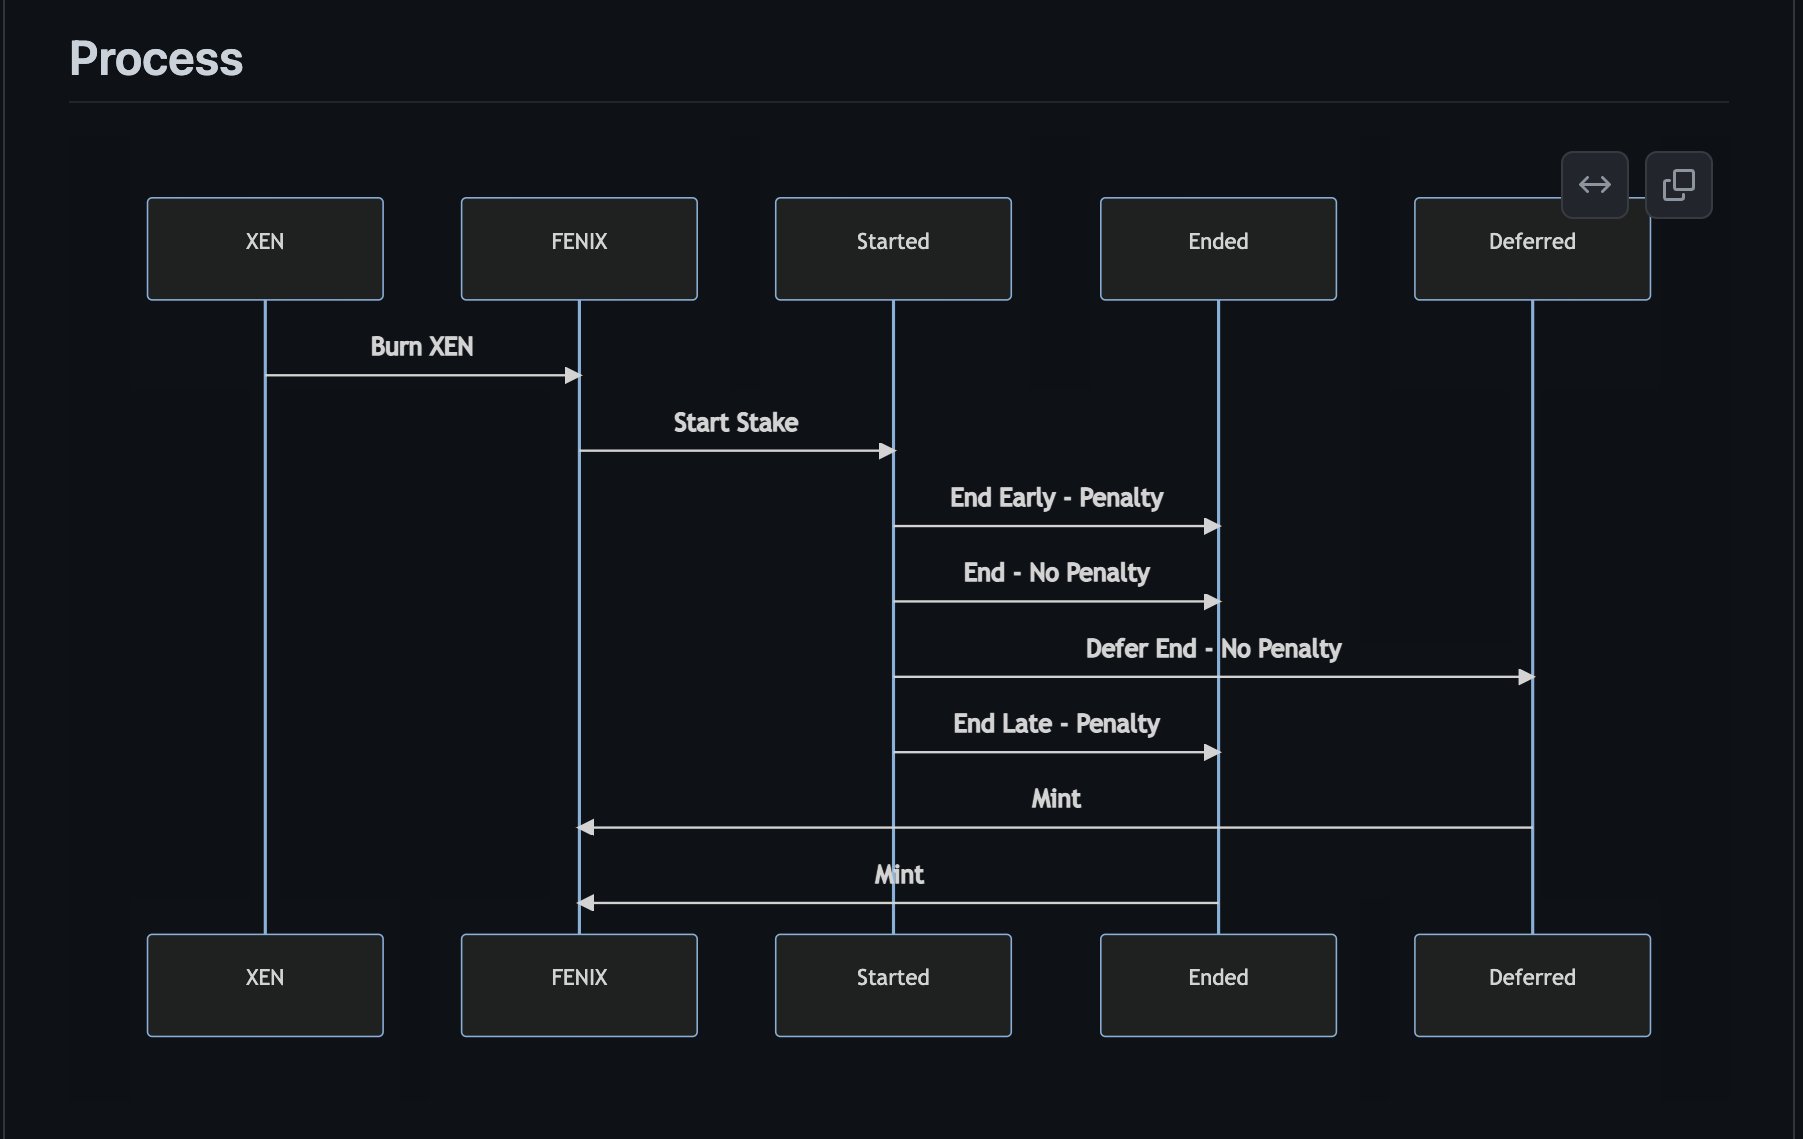Click the bottom XEN participant box
The height and width of the screenshot is (1139, 1803).
click(x=264, y=984)
